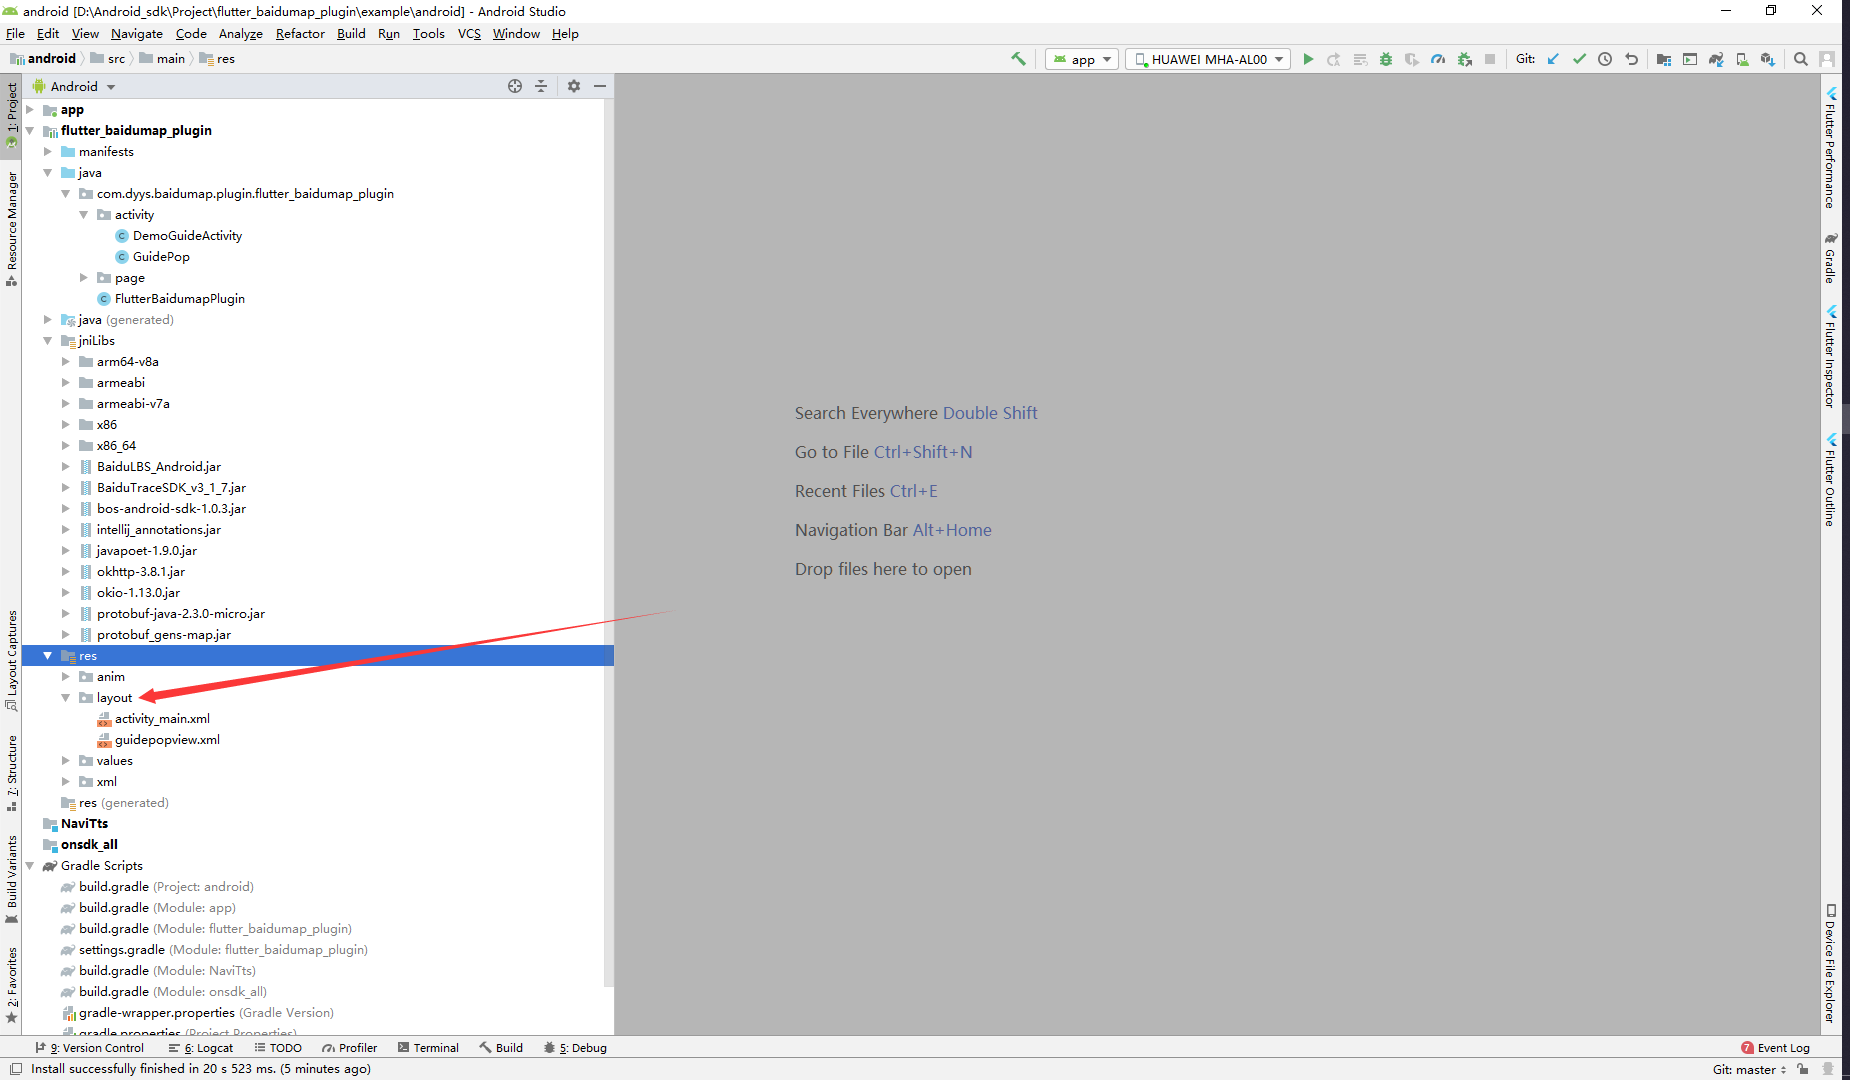Expand the arm64-v8a folder

(x=66, y=362)
